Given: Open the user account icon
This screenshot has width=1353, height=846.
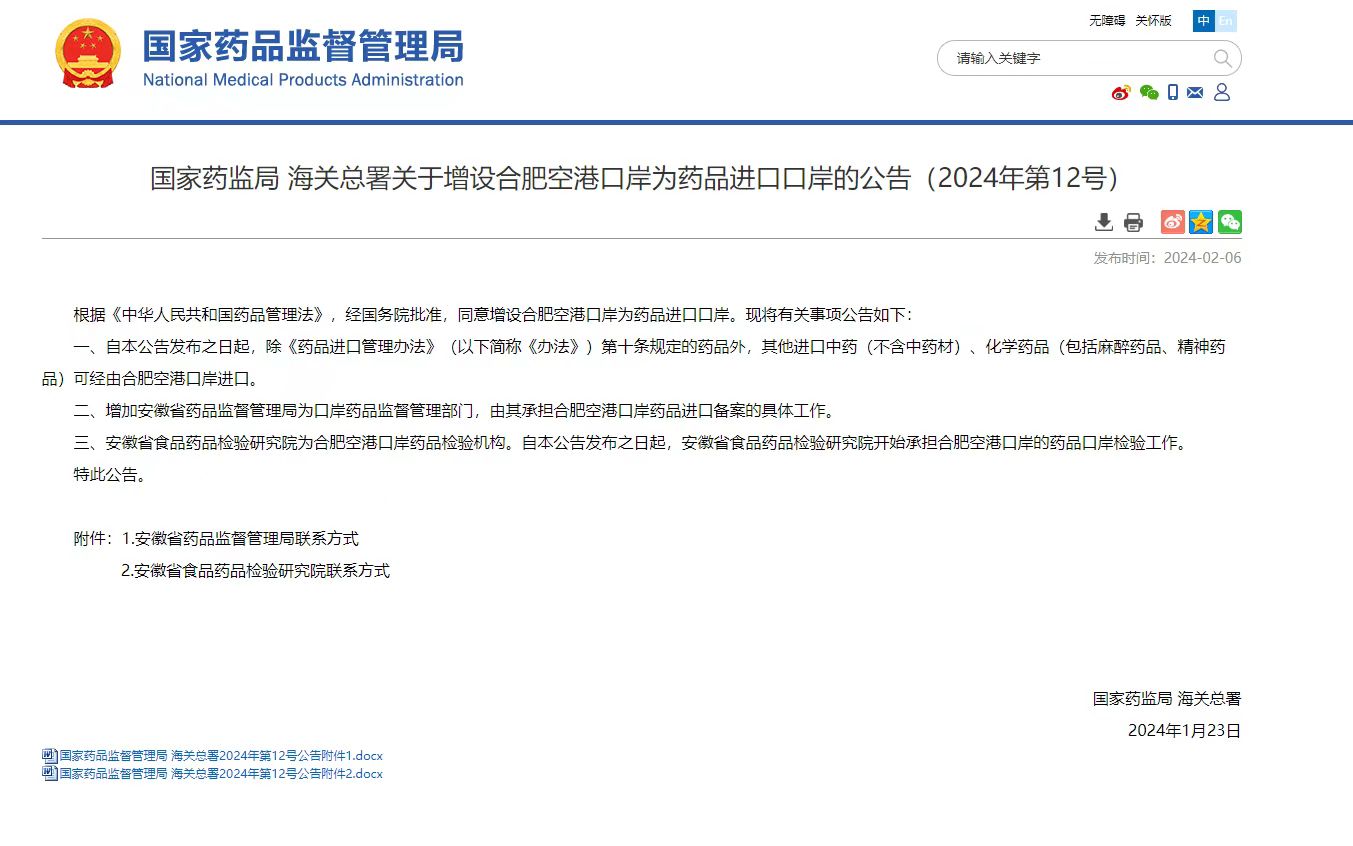Looking at the screenshot, I should 1222,93.
